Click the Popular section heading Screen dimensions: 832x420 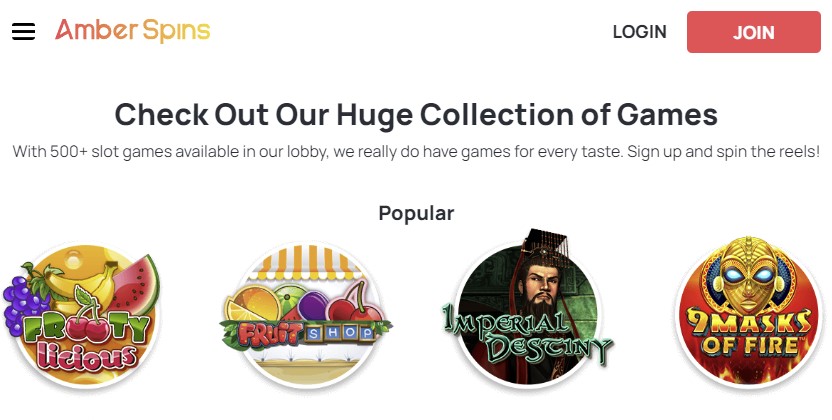click(416, 213)
